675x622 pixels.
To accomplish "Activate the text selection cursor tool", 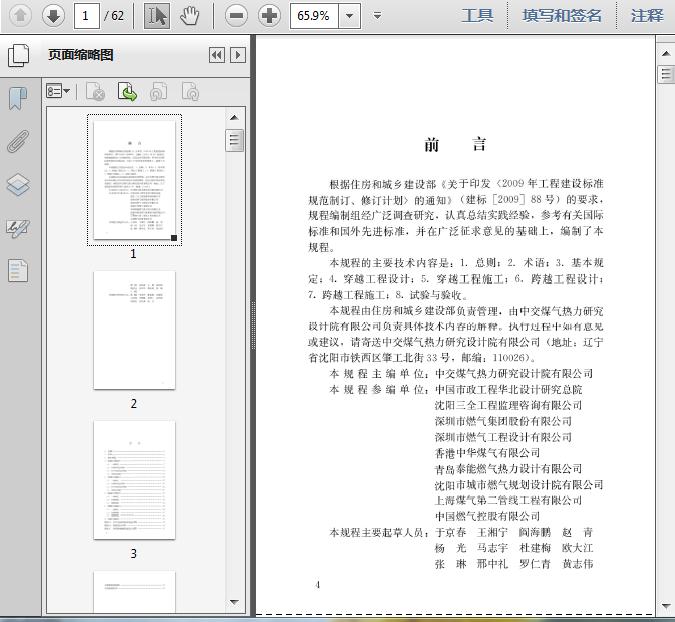I will (157, 15).
